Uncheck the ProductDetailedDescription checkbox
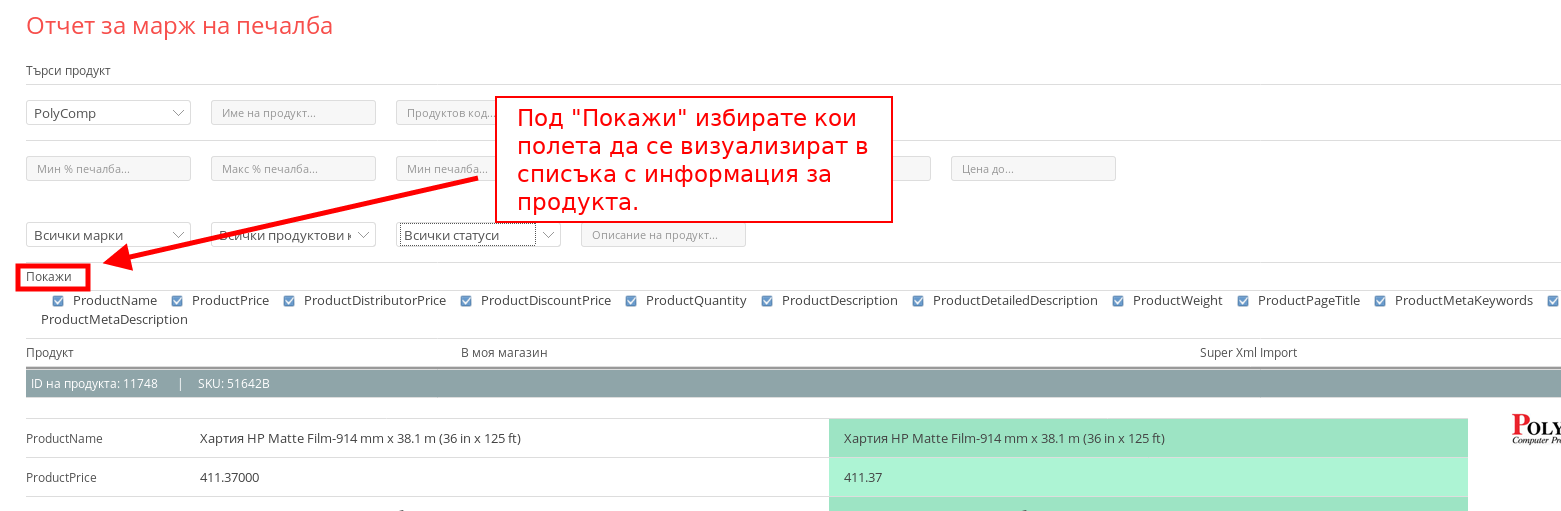The image size is (1561, 511). click(918, 301)
